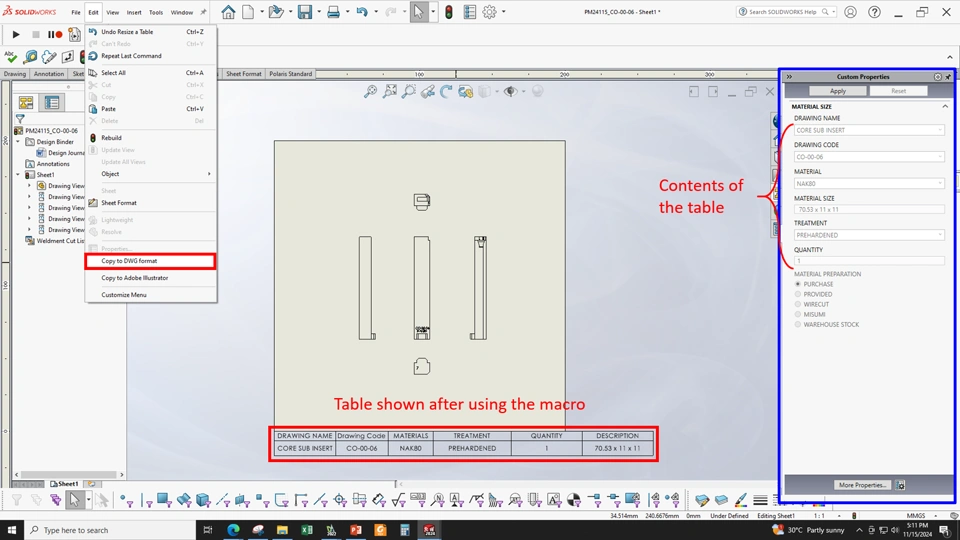This screenshot has width=960, height=540.
Task: Open the Options gear icon
Action: tap(489, 12)
